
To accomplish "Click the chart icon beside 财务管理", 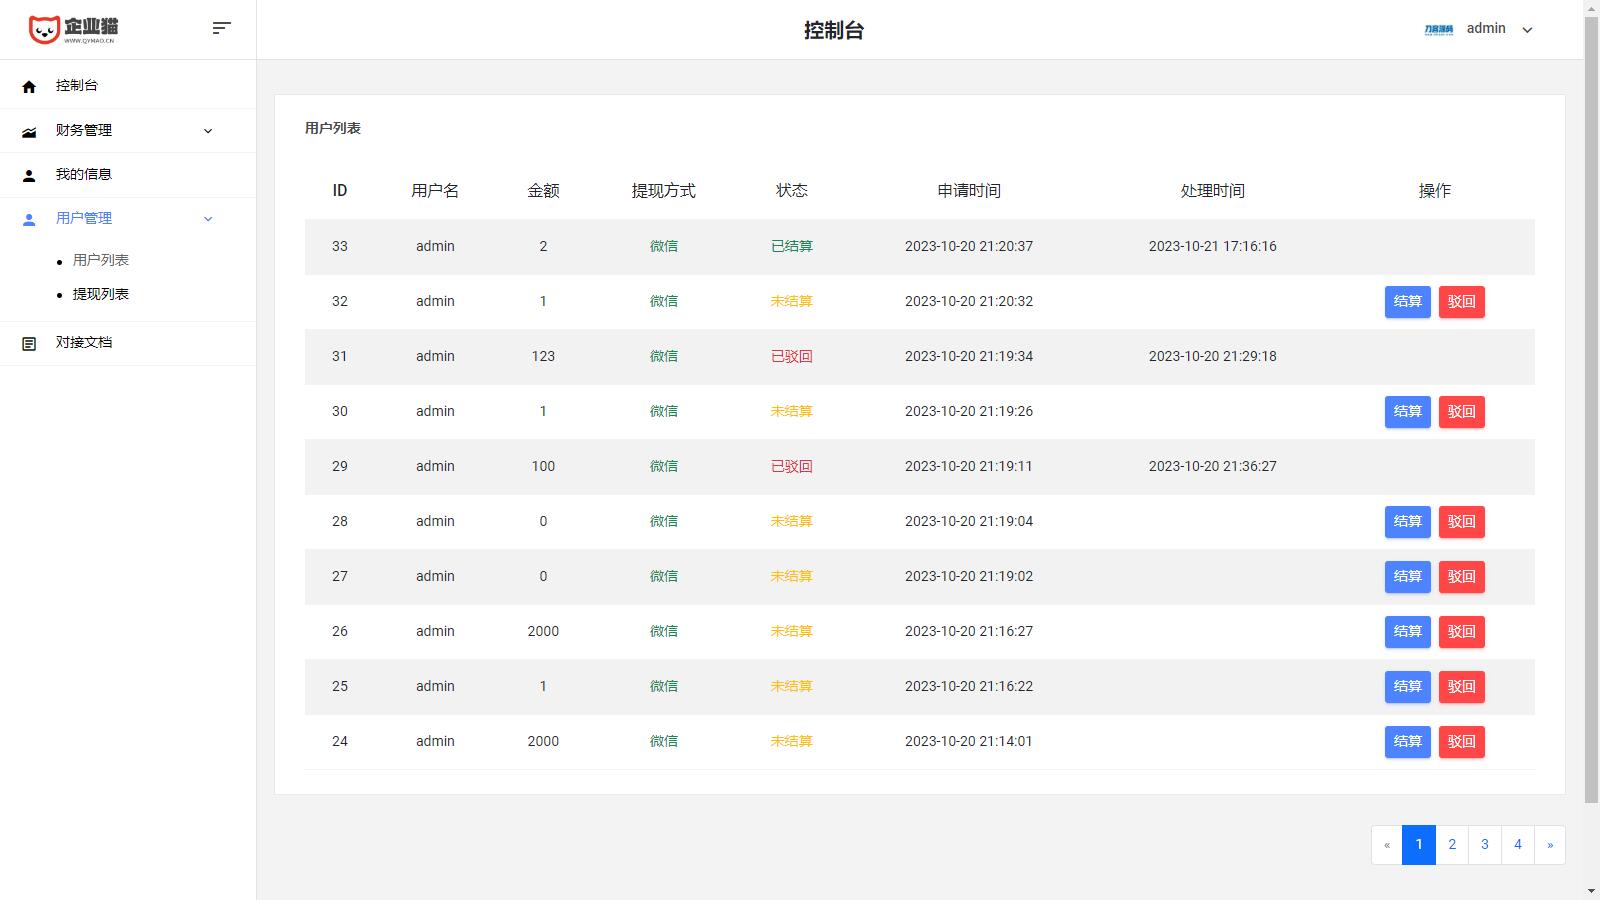I will coord(29,131).
